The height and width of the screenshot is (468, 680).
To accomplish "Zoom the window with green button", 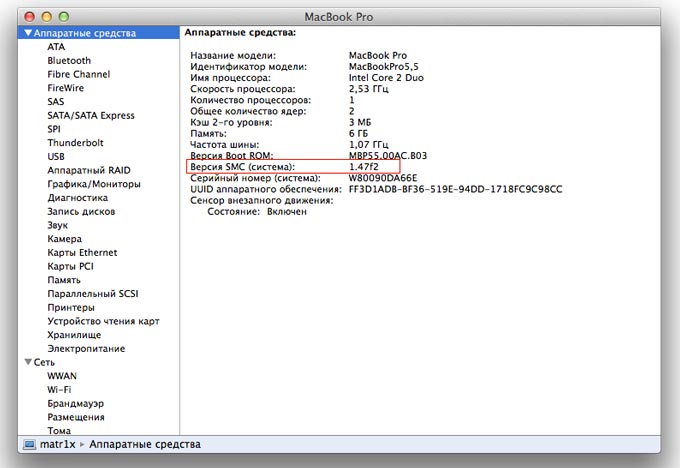I will coord(64,17).
